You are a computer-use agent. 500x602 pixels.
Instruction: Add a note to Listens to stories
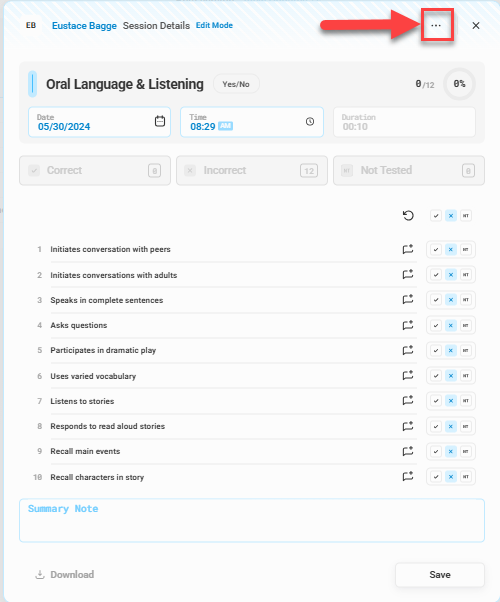(408, 400)
